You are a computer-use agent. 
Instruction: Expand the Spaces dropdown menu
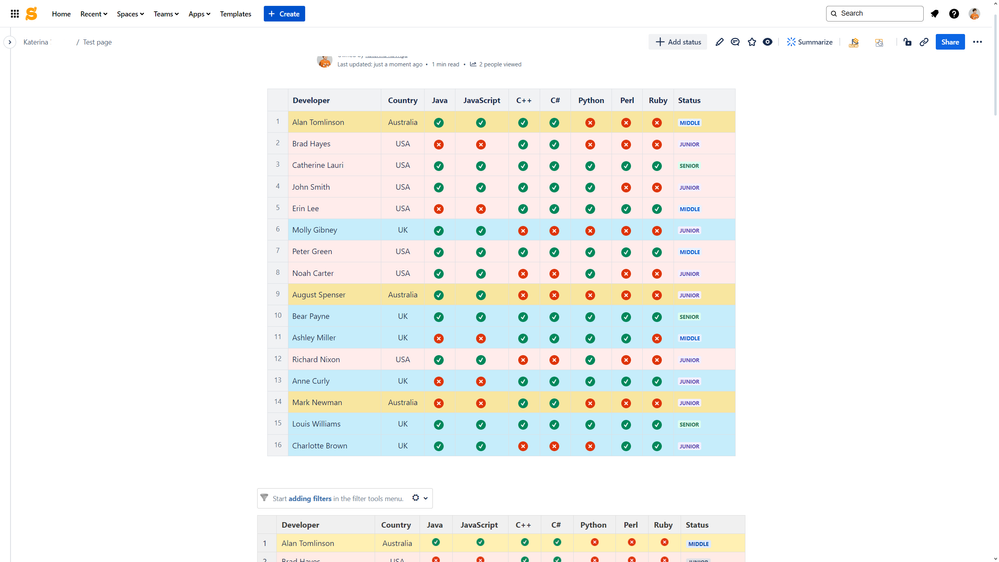point(130,14)
